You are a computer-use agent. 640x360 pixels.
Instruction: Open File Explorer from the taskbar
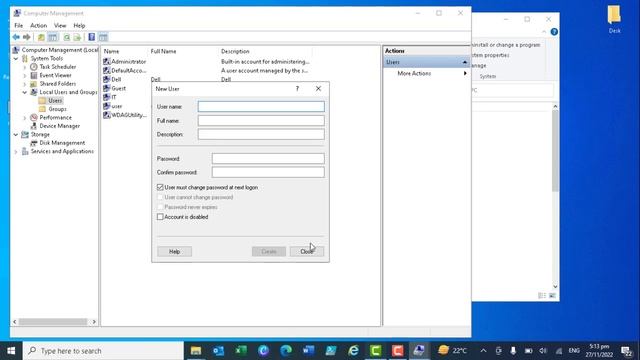point(196,350)
